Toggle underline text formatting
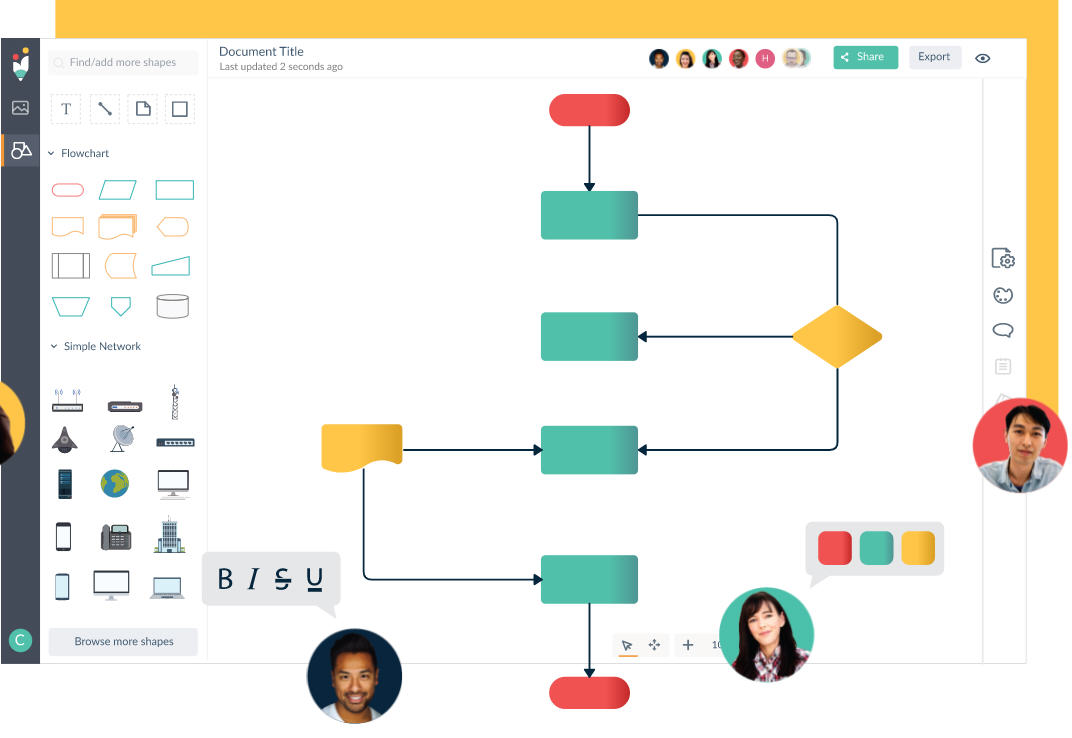Screen dimensions: 1072x738 [x=314, y=579]
